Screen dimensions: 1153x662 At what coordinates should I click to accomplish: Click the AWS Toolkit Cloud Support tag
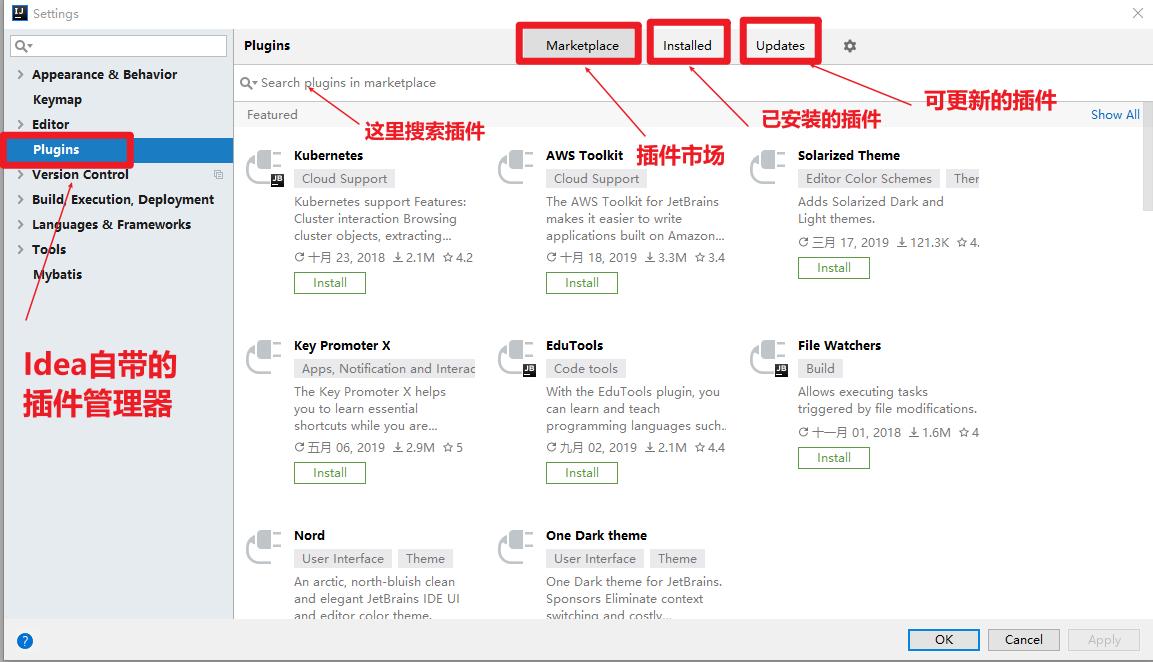pyautogui.click(x=596, y=179)
